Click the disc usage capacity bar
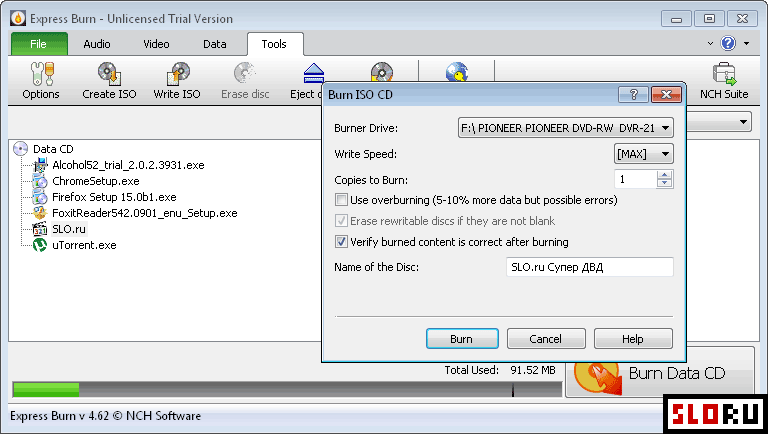768x434 pixels. click(x=287, y=389)
